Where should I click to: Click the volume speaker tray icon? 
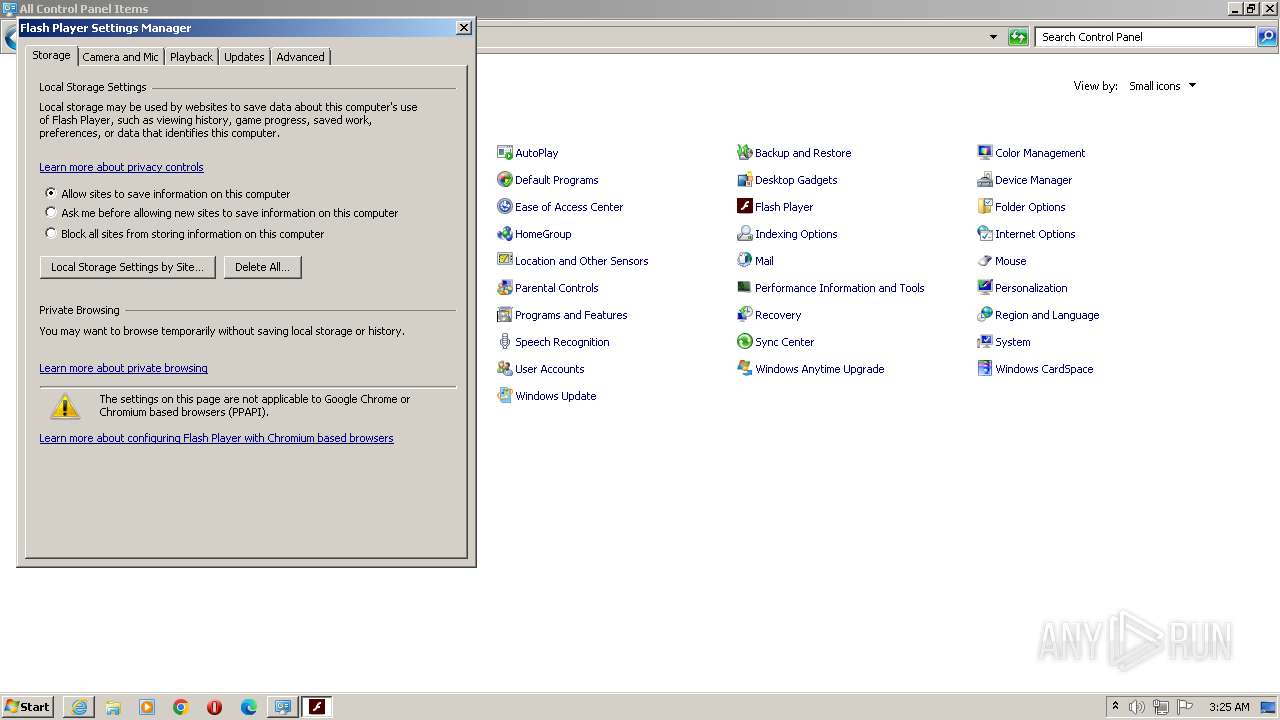click(x=1137, y=707)
